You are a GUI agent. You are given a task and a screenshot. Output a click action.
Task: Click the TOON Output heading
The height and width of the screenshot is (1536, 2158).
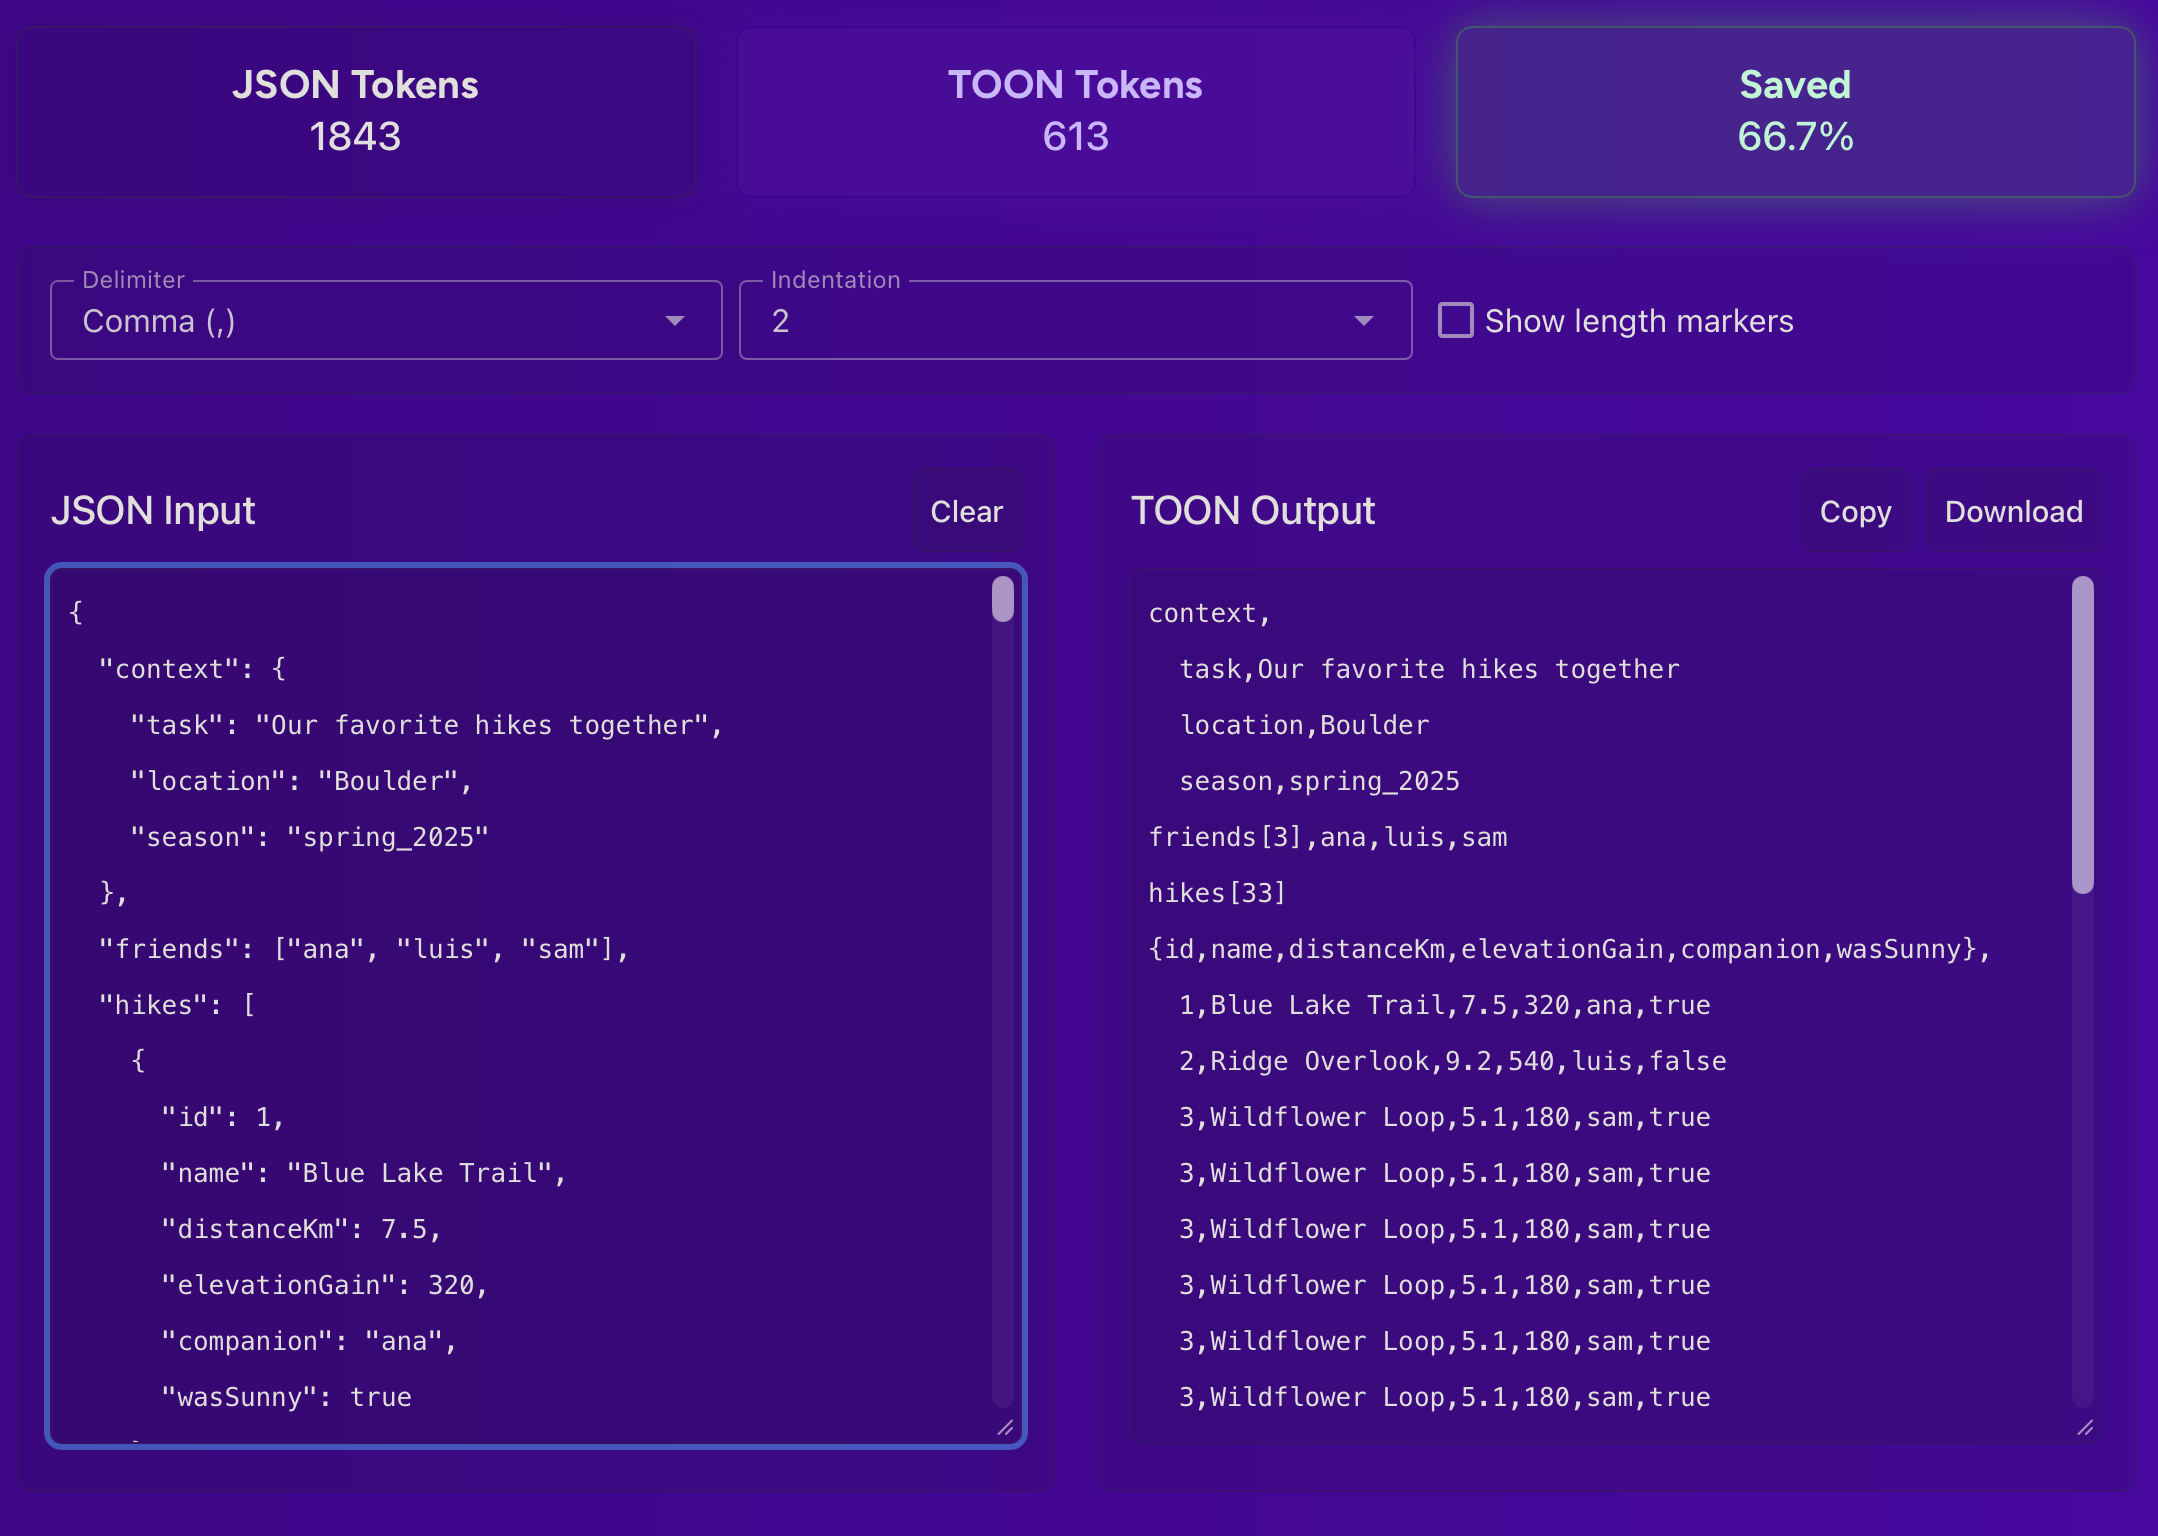tap(1253, 511)
